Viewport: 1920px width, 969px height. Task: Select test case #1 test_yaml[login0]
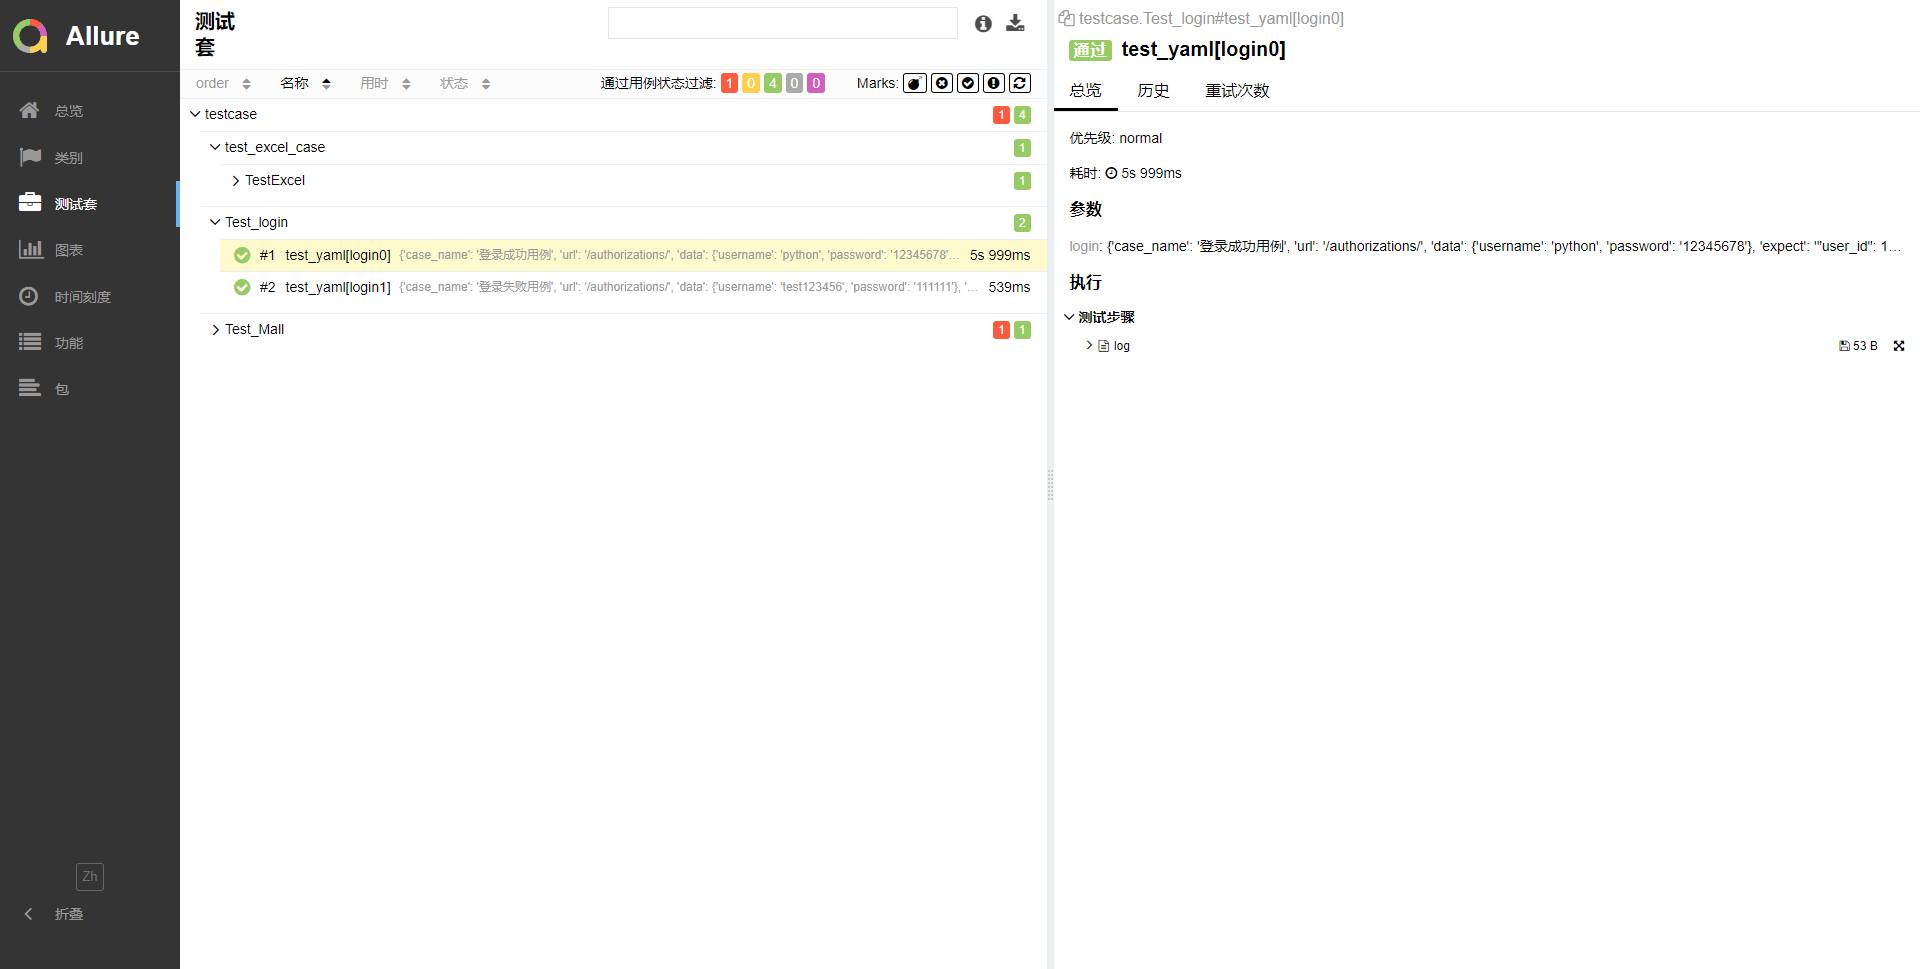tap(633, 255)
